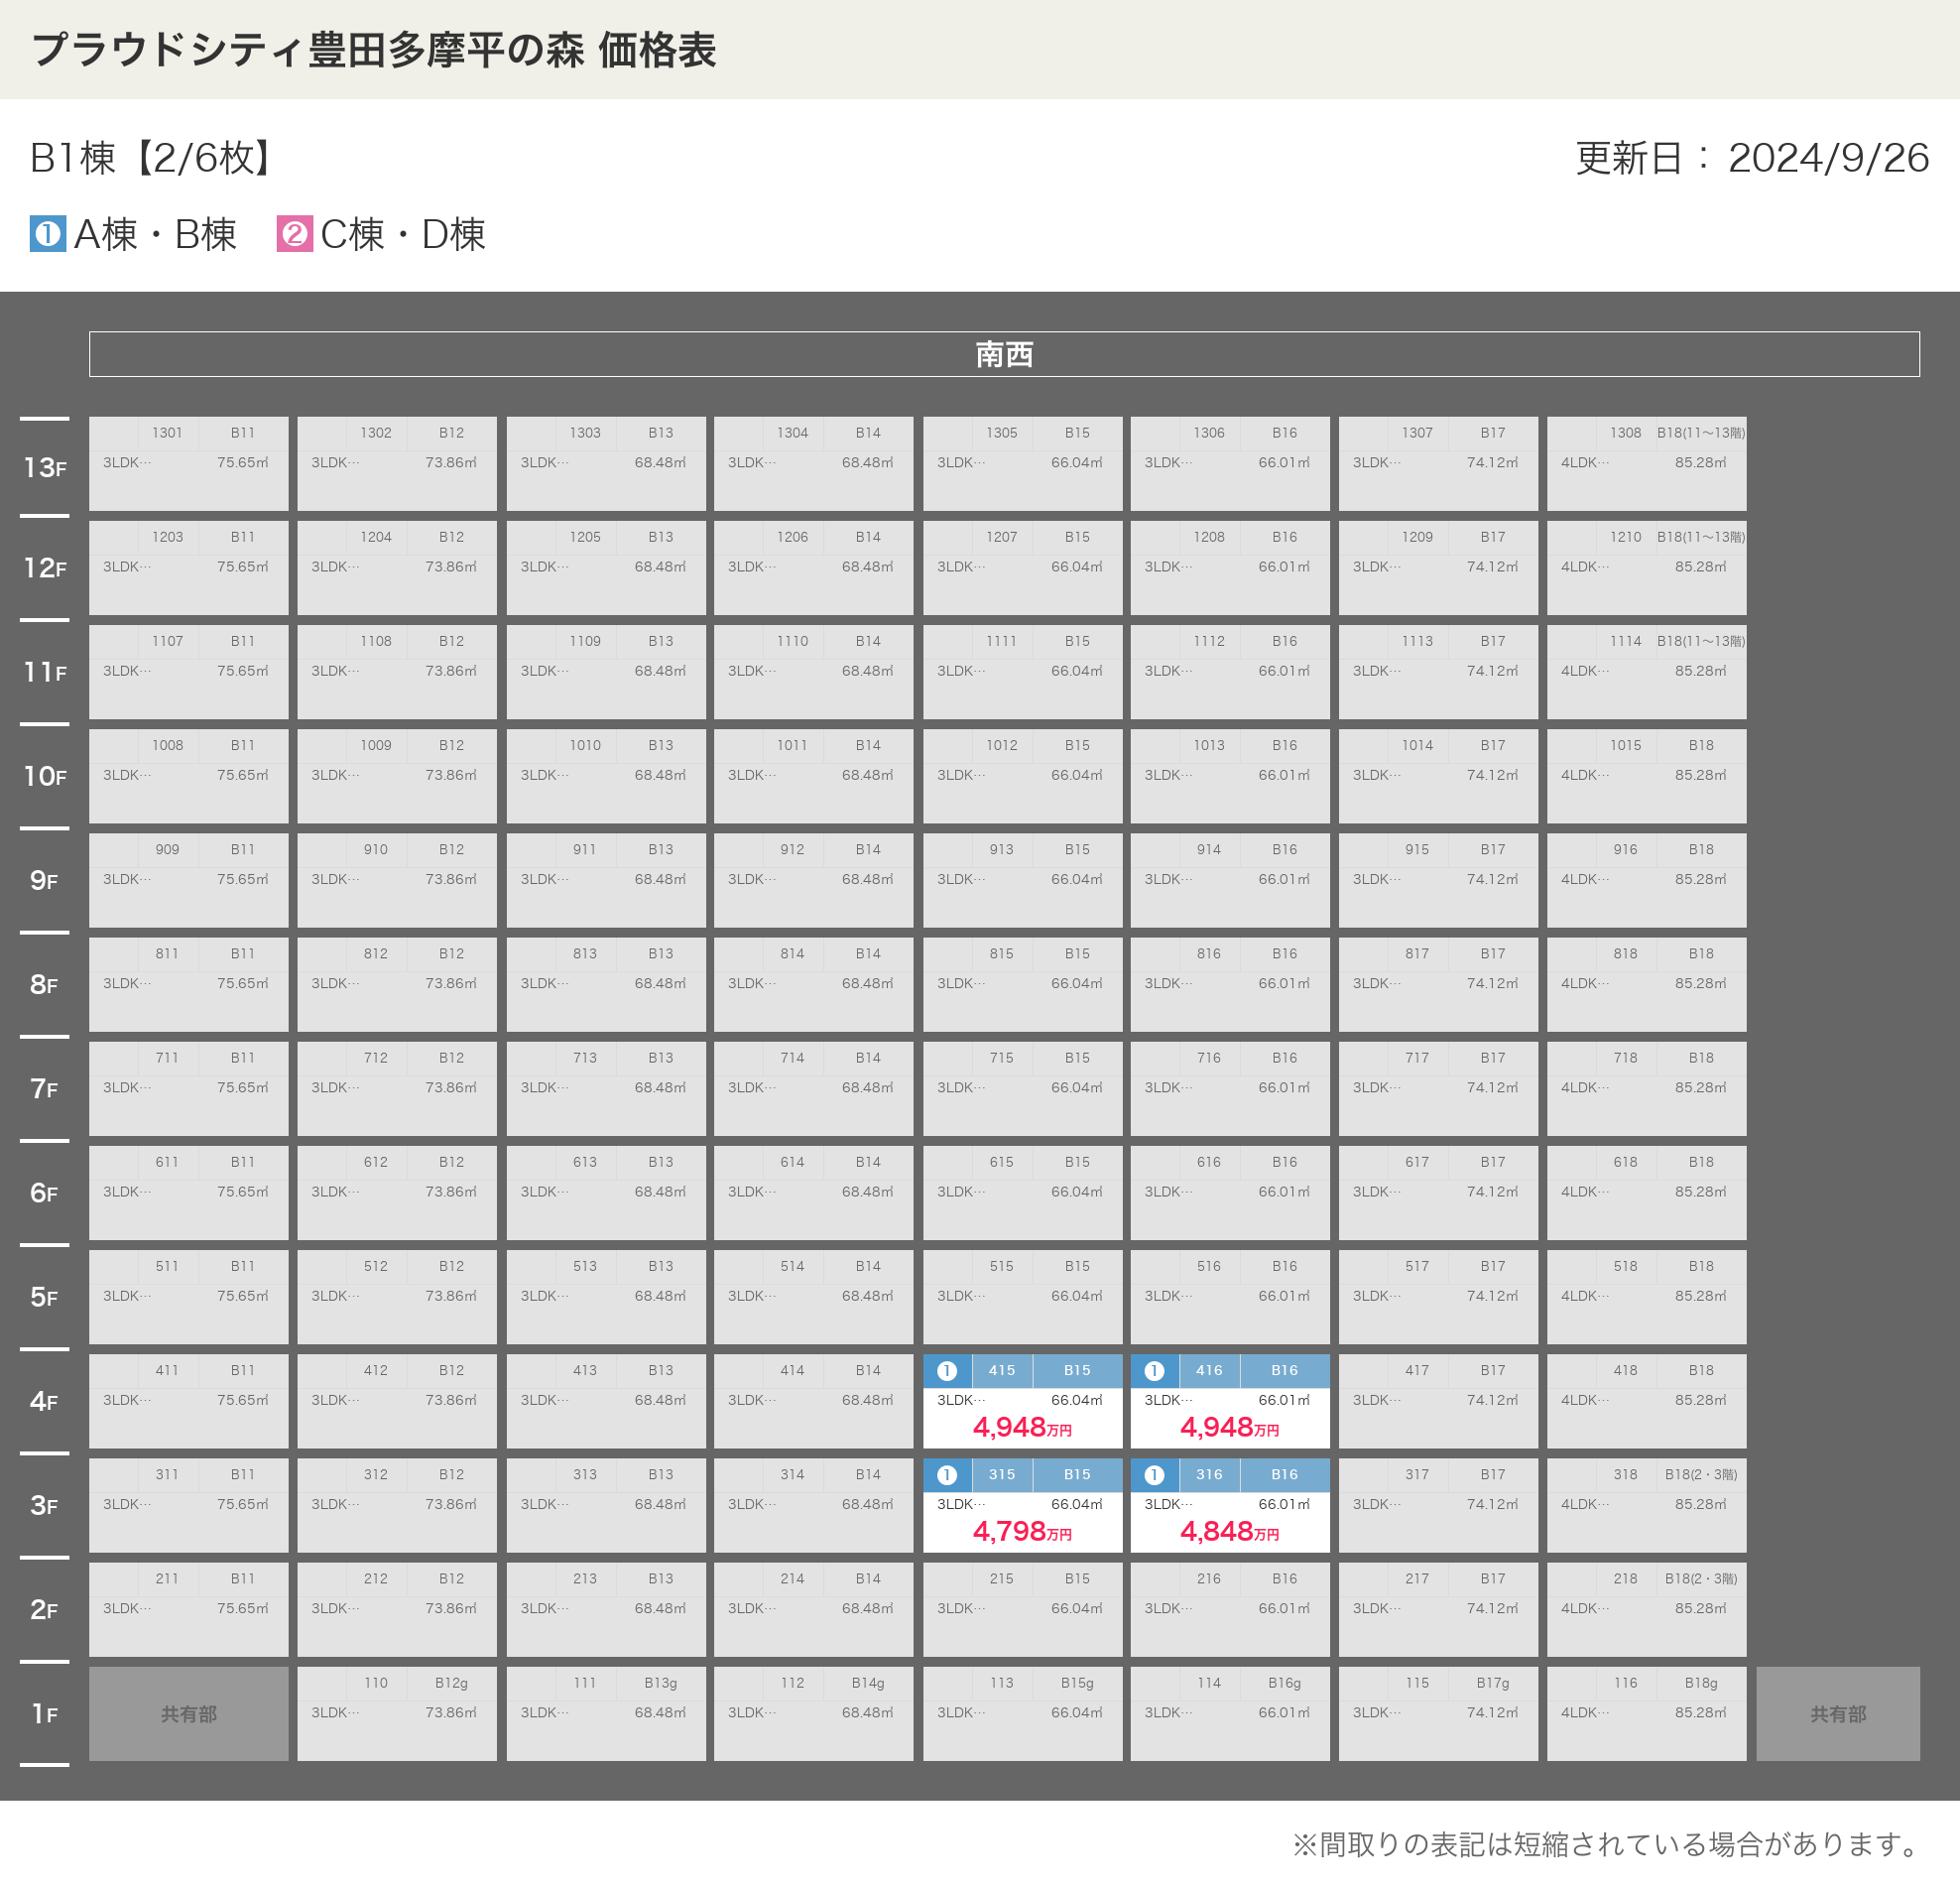Open unit 416 priced 4,948万円
Viewport: 1960px width, 1888px height.
(x=1230, y=1401)
